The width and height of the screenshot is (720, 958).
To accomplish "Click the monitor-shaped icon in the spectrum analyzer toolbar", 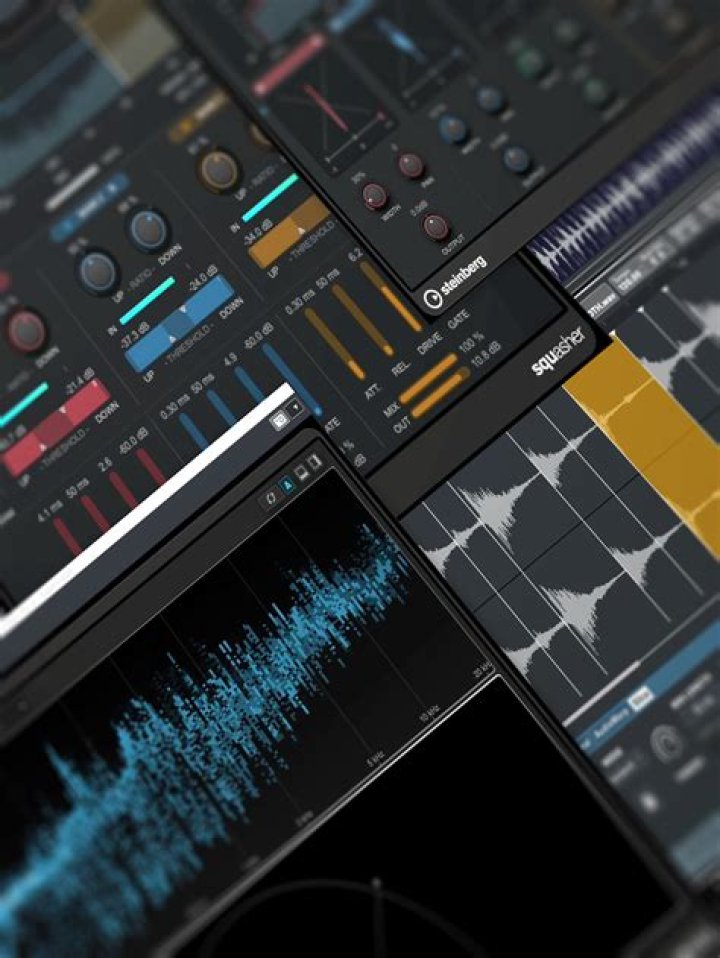I will point(301,473).
